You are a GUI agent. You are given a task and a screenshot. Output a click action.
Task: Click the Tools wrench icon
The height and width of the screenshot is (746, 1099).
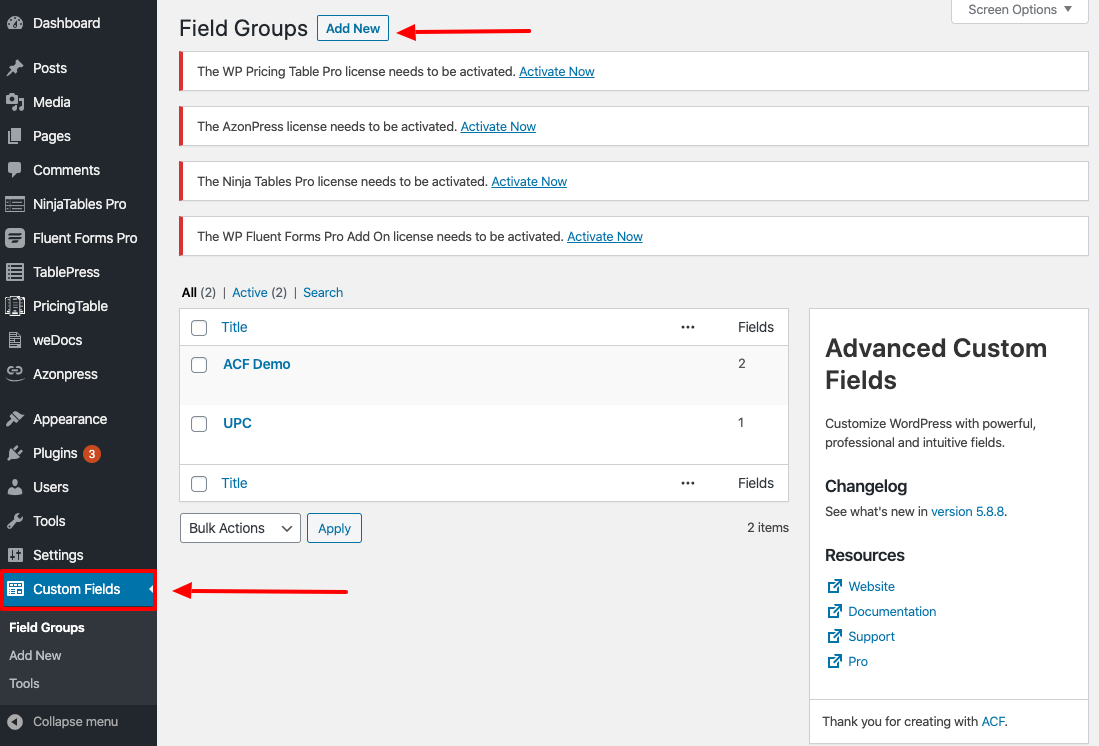(15, 521)
